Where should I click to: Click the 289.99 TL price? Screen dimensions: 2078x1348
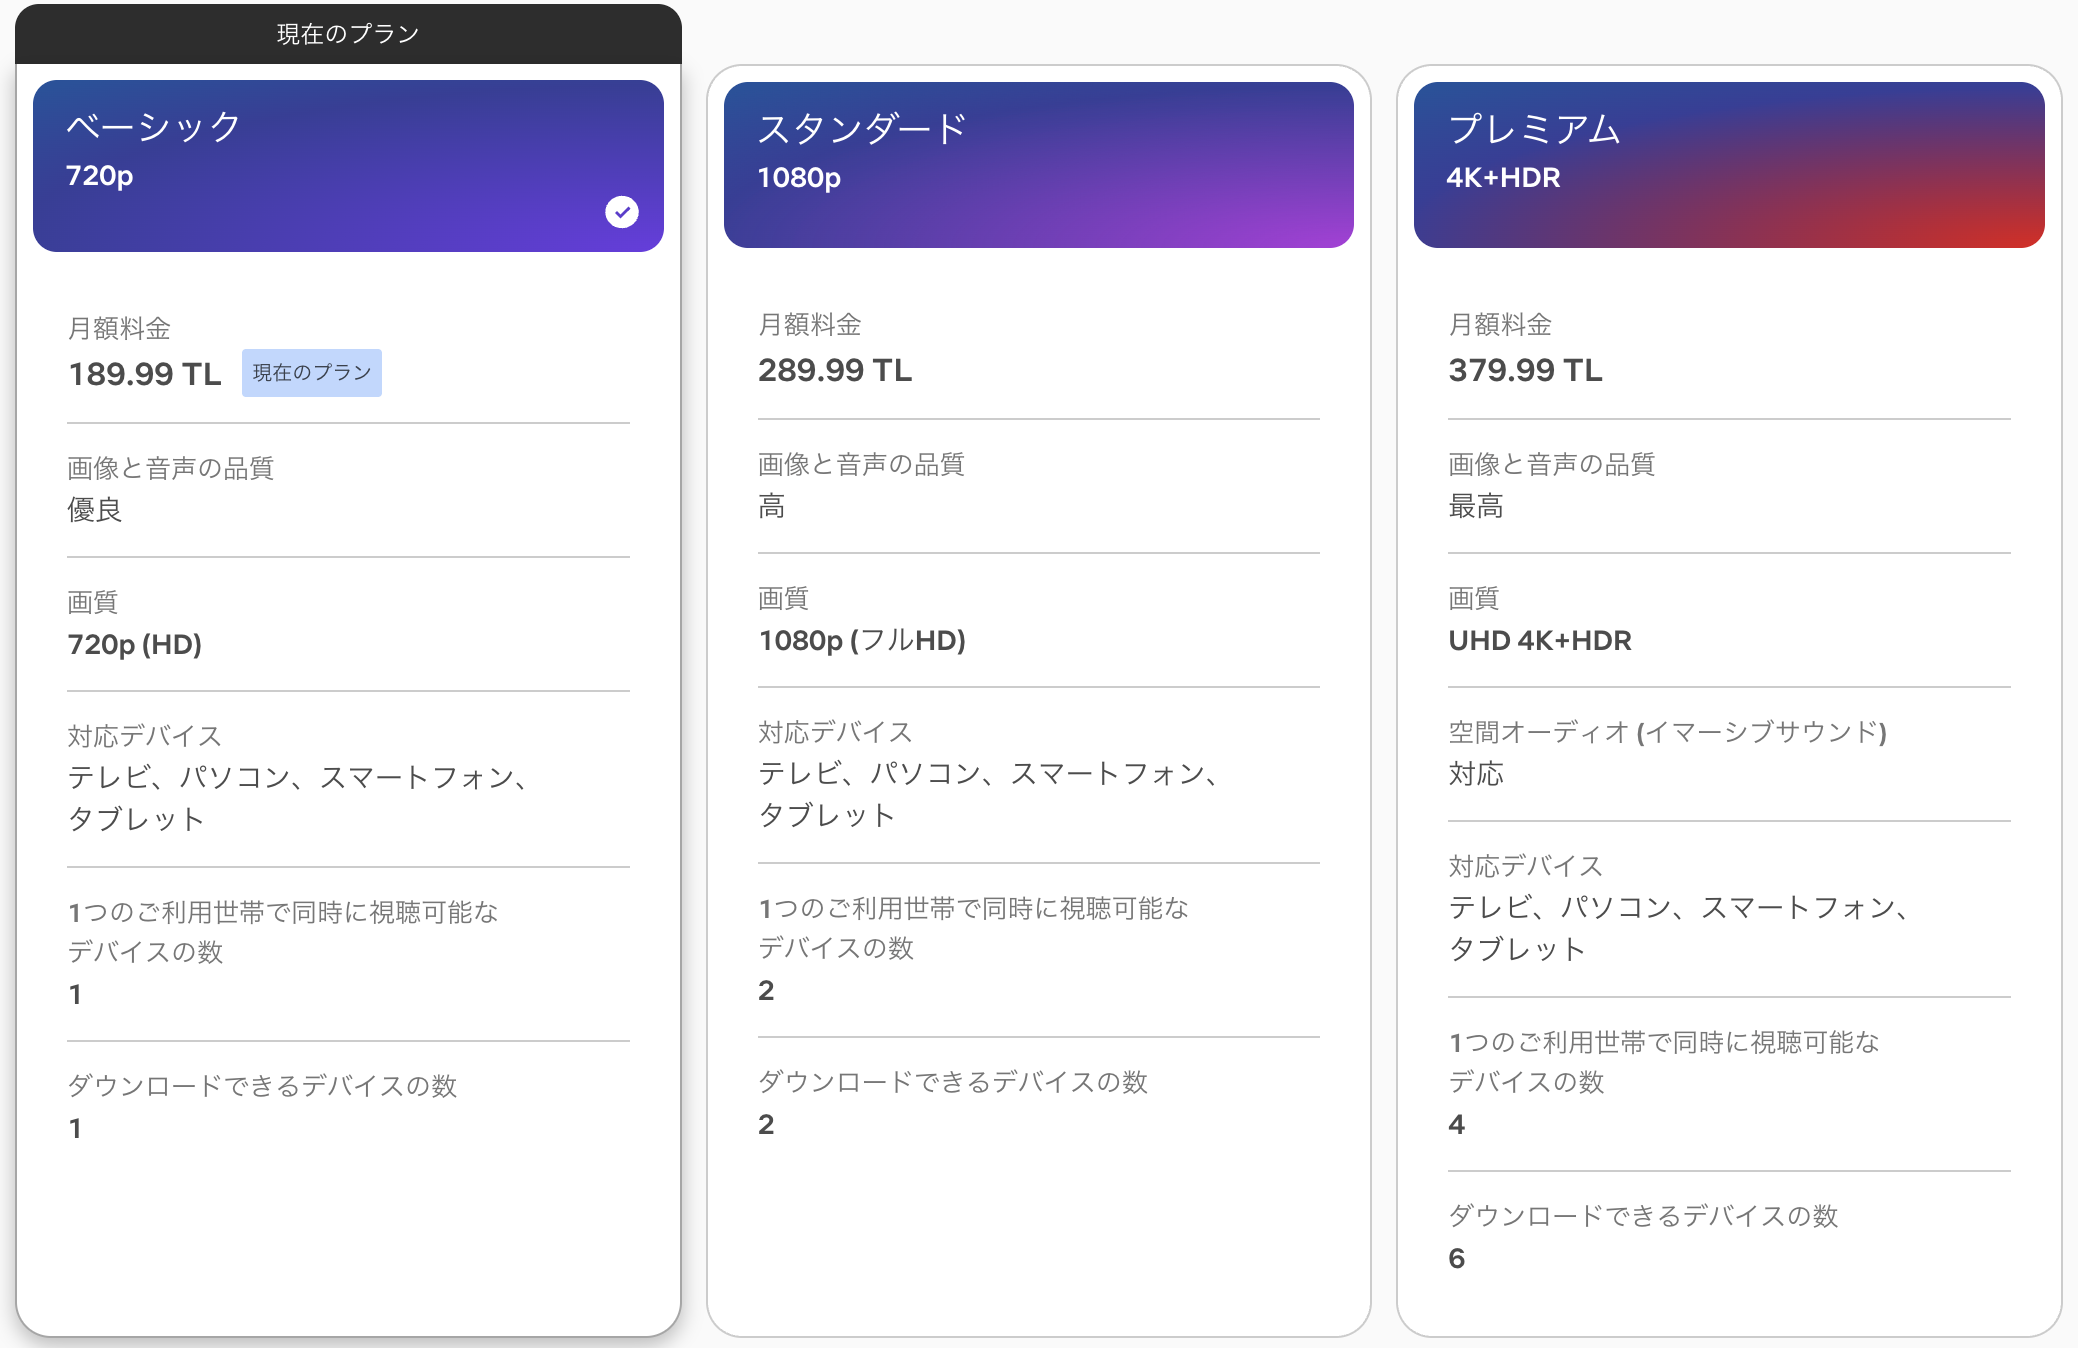tap(835, 370)
